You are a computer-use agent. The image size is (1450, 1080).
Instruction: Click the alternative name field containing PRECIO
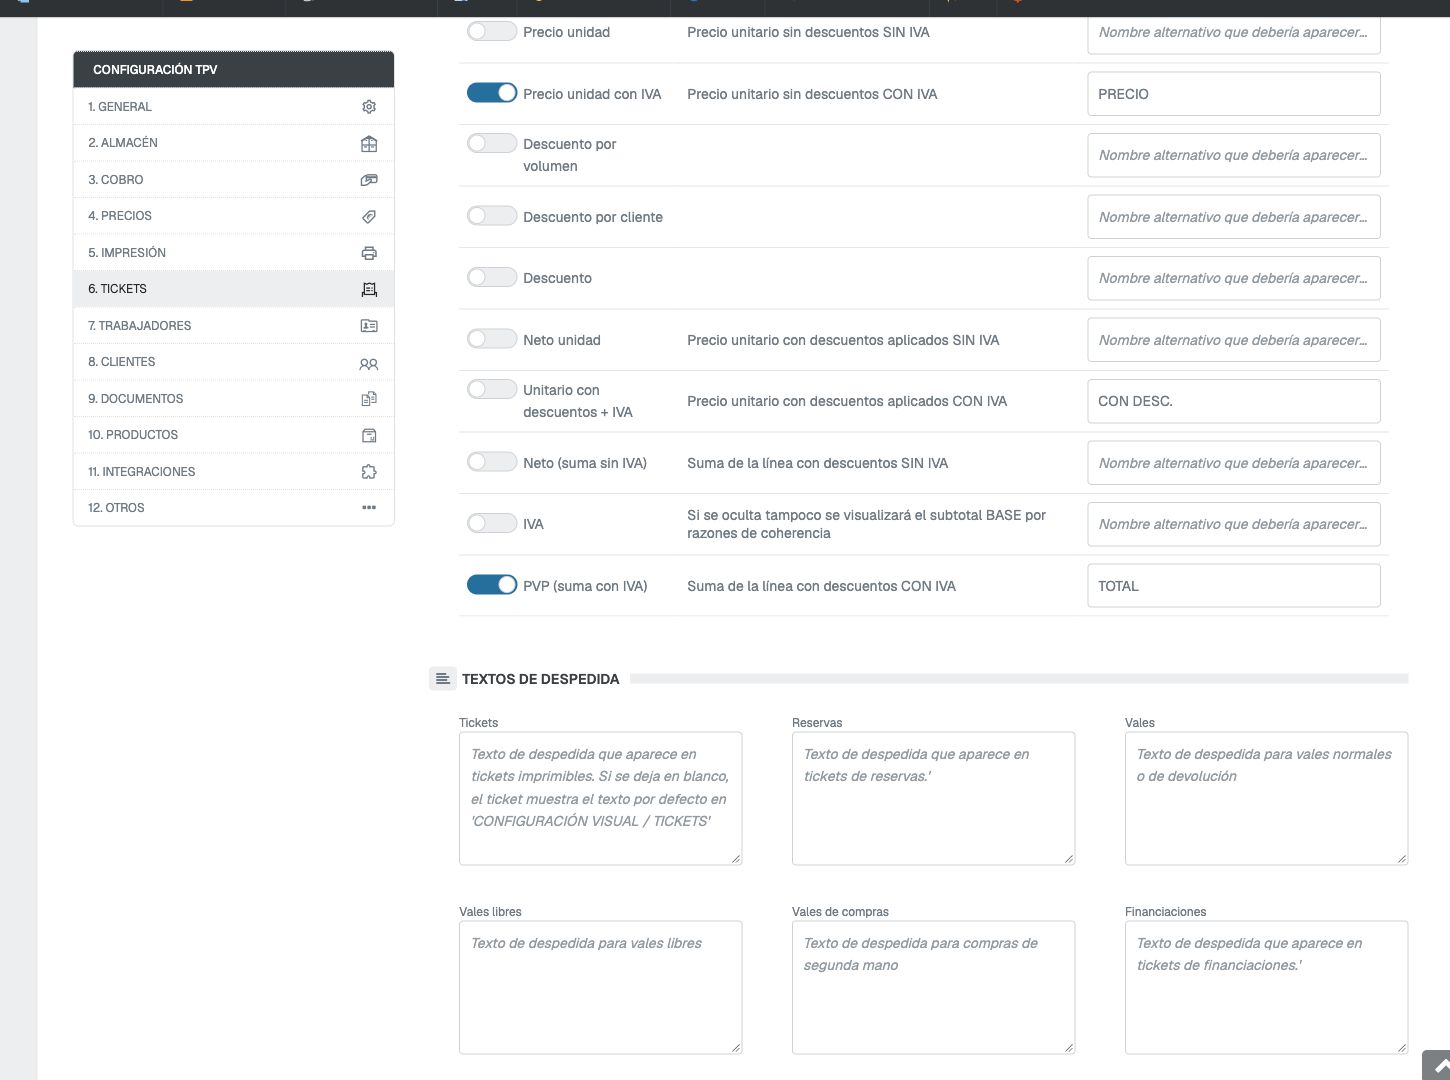1234,94
